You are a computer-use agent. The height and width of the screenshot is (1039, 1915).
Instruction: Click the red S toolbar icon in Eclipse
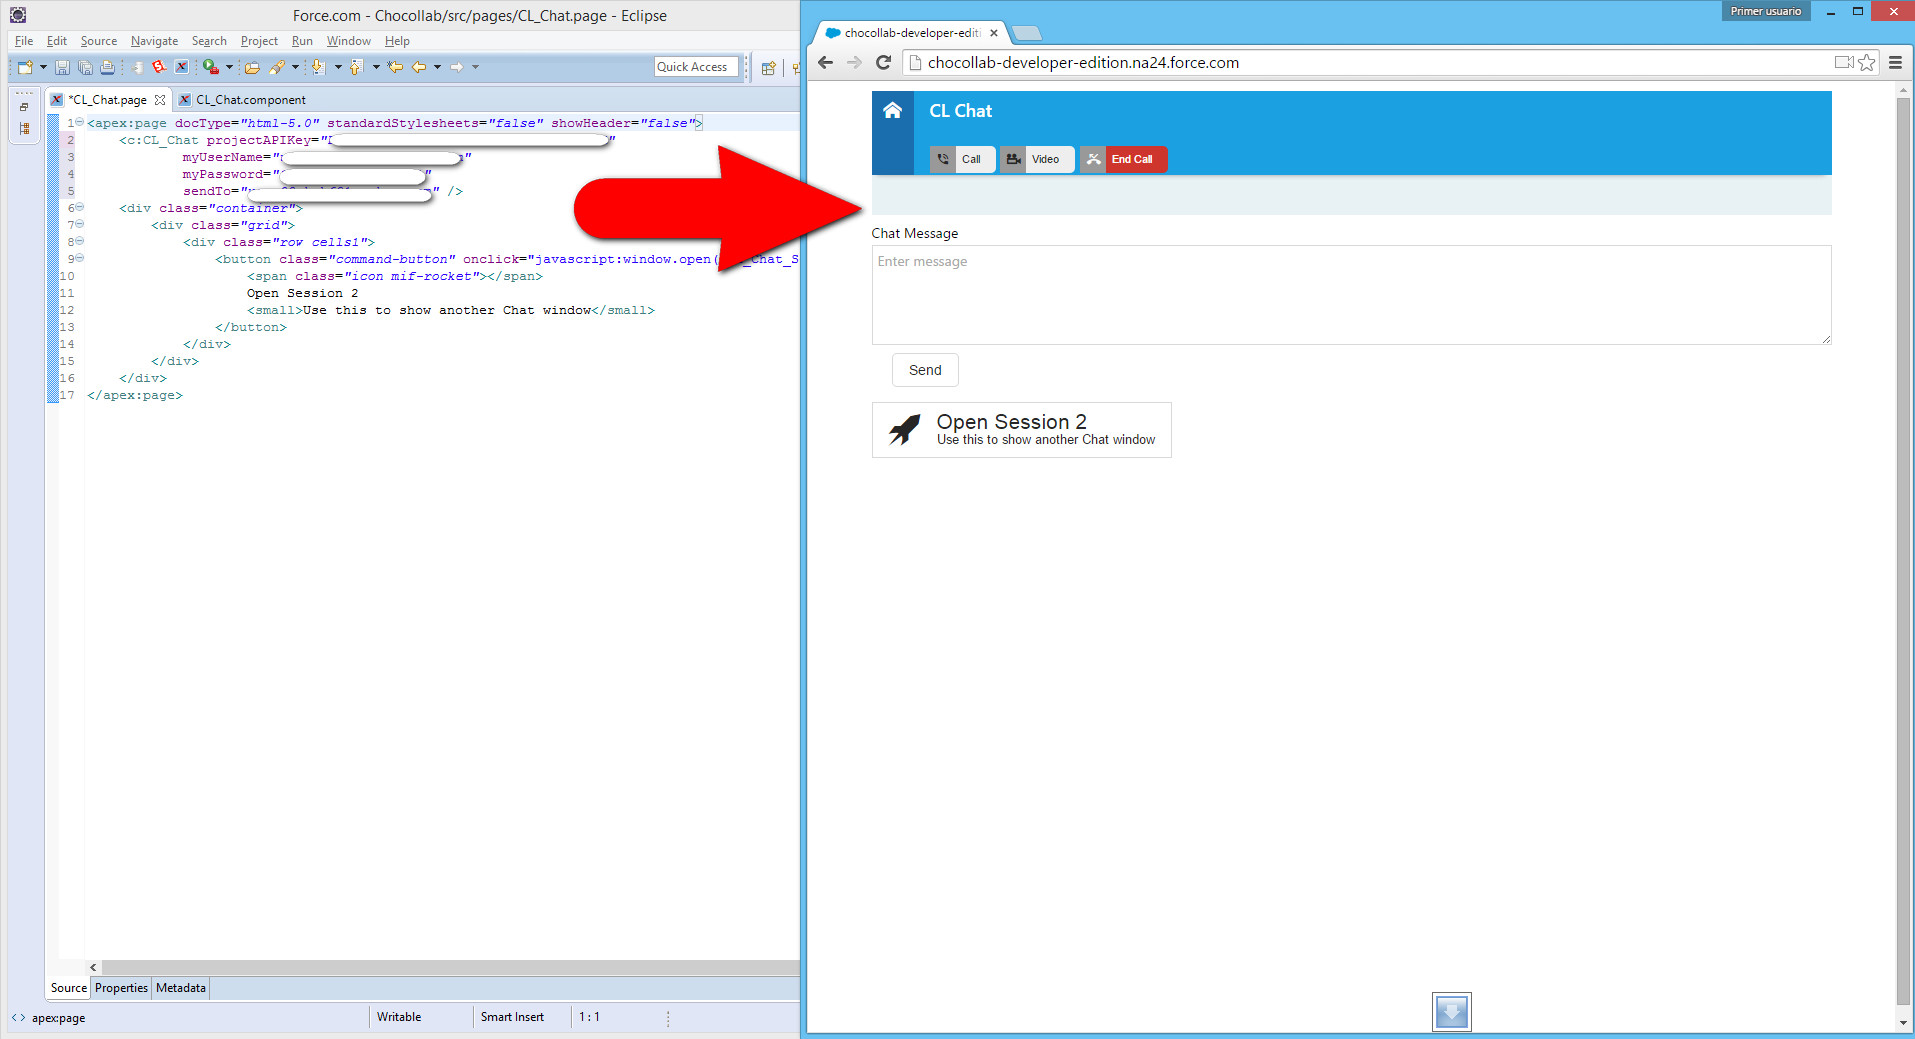point(159,67)
